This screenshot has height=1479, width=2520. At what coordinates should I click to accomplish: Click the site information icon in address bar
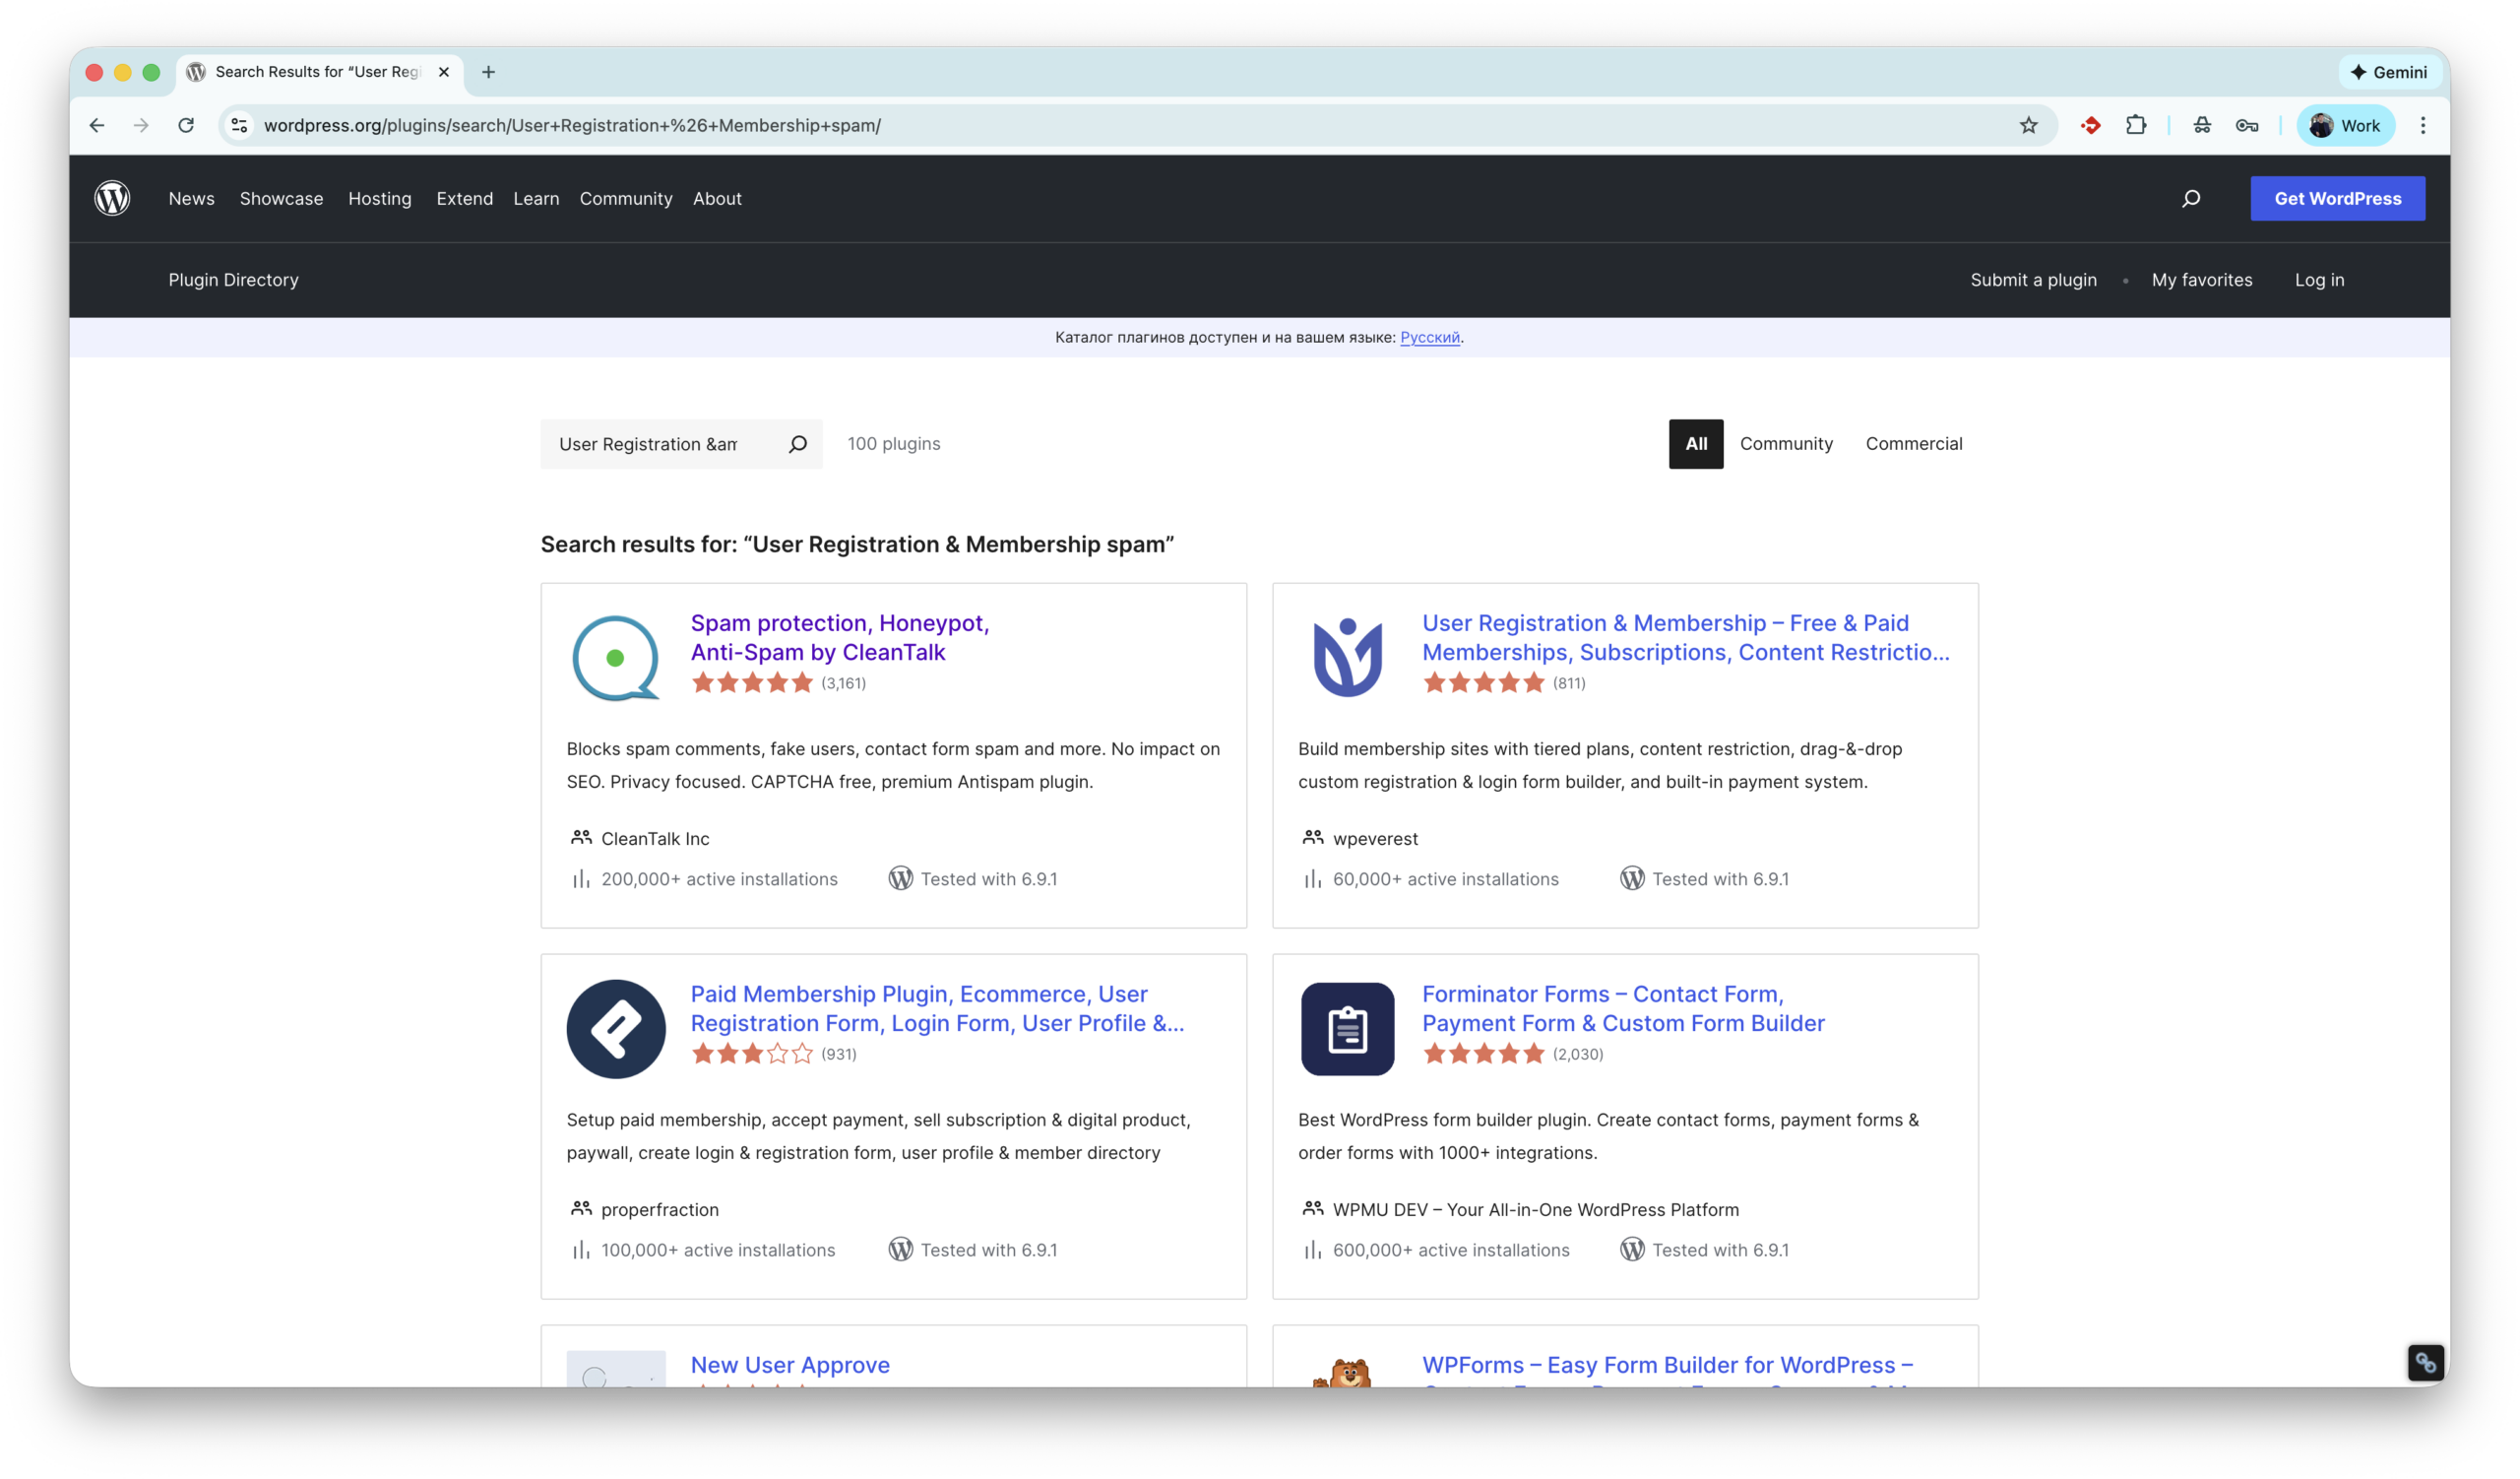tap(239, 125)
